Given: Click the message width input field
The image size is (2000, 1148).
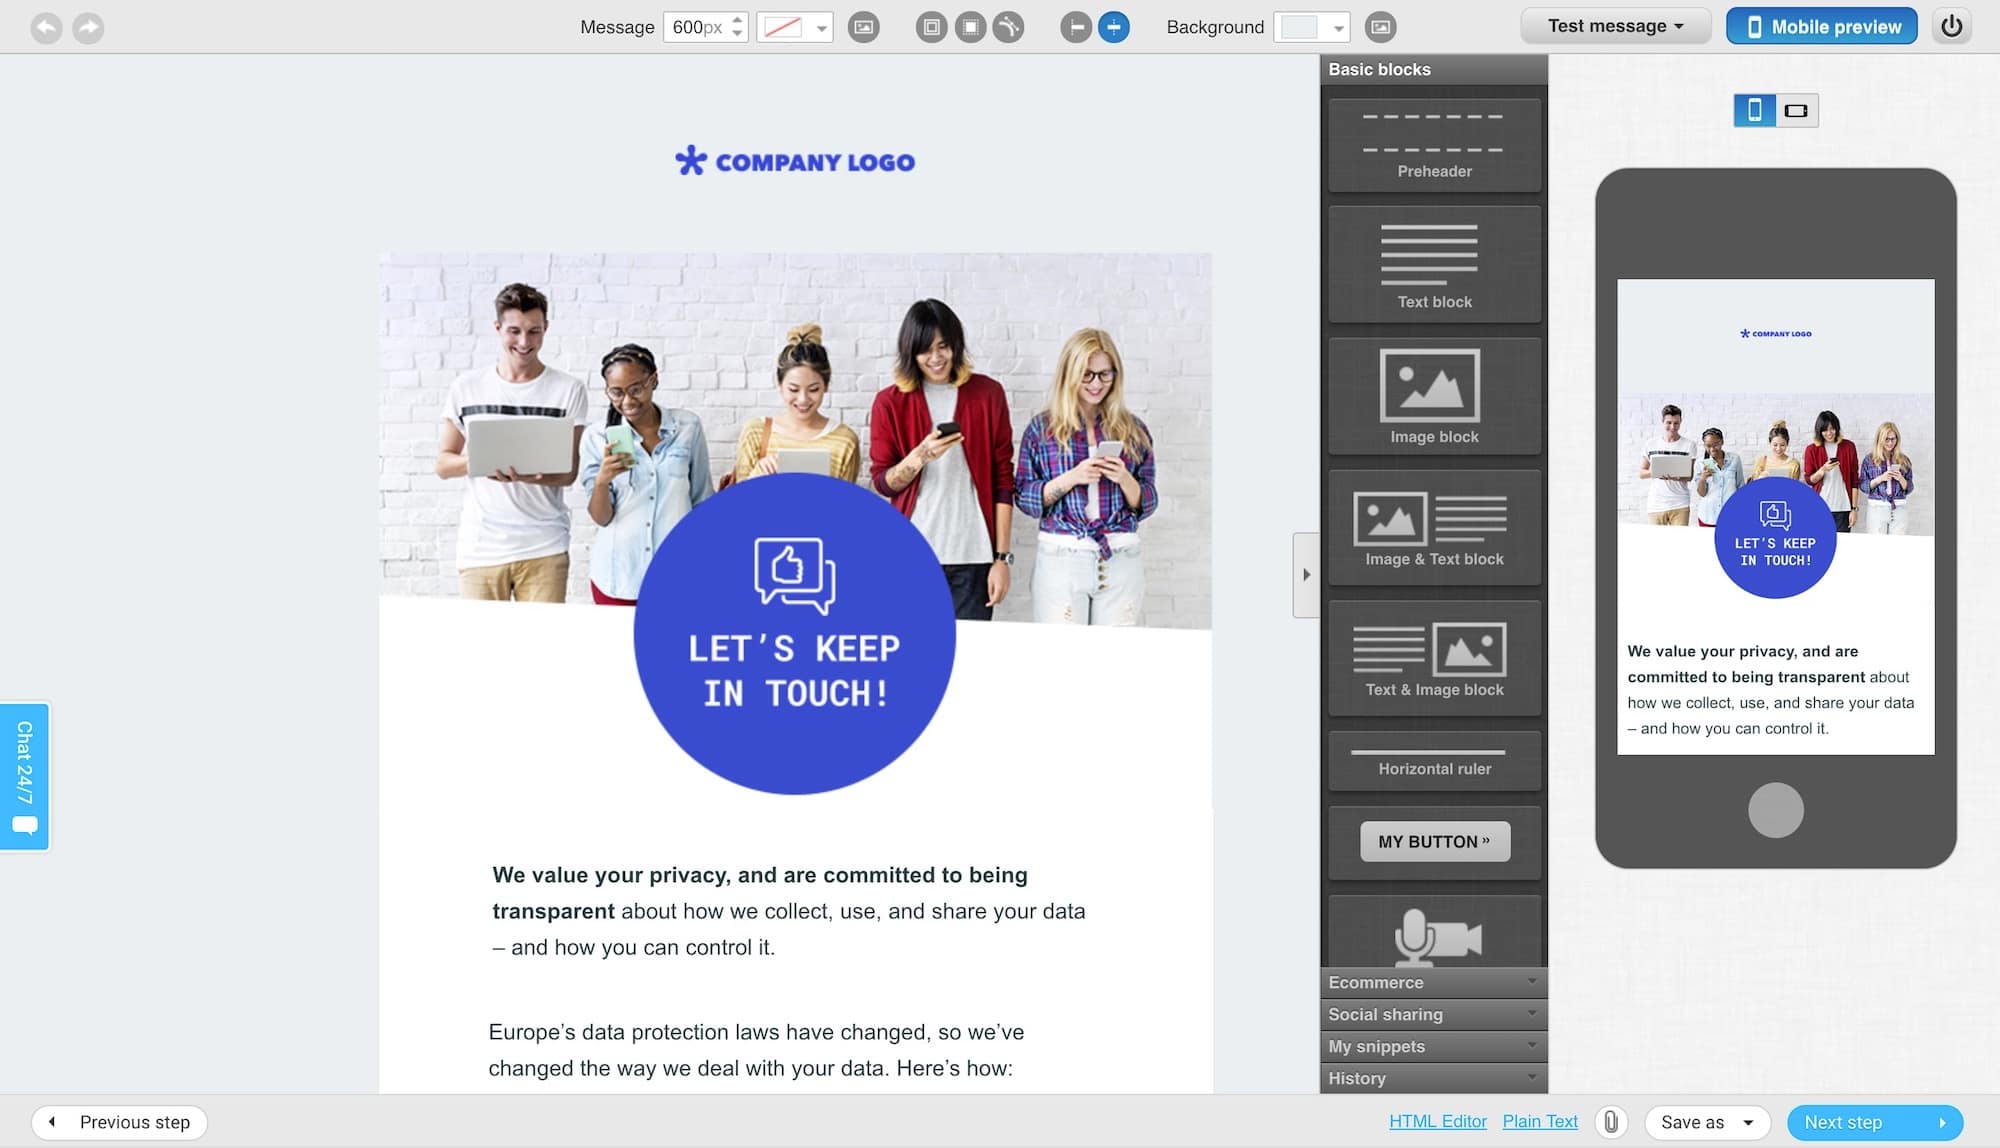Looking at the screenshot, I should pyautogui.click(x=697, y=27).
